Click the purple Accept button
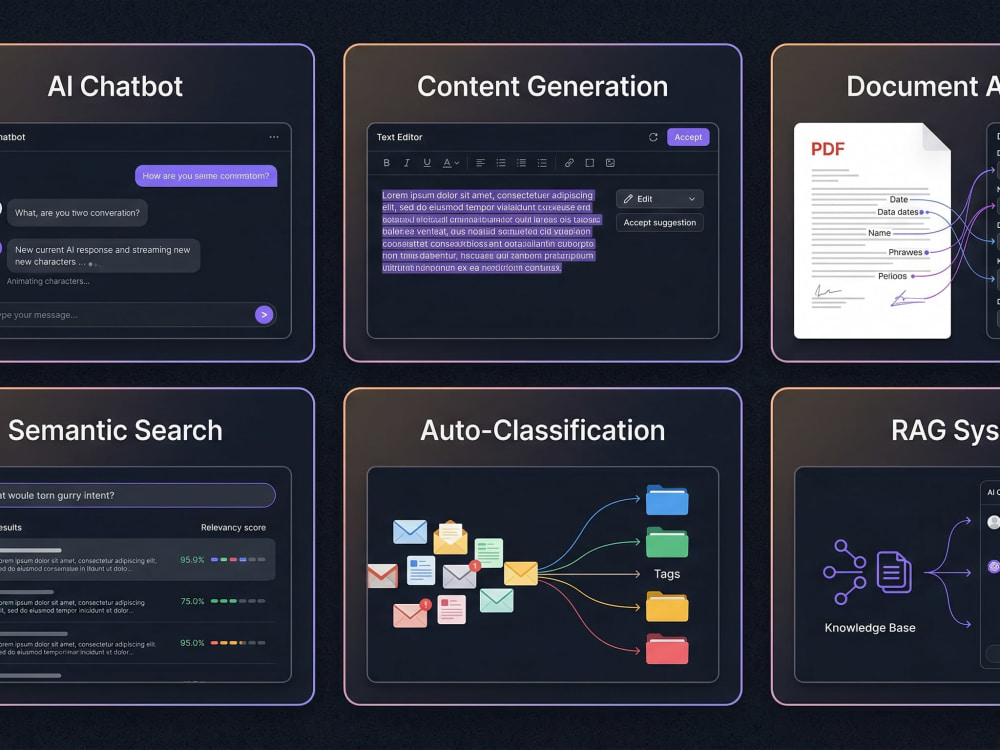Image resolution: width=1000 pixels, height=750 pixels. tap(688, 137)
